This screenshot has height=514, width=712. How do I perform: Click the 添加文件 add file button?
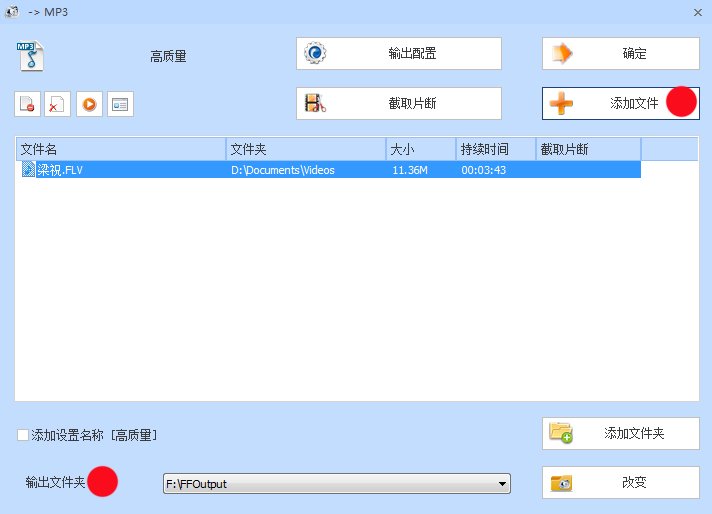(x=621, y=104)
